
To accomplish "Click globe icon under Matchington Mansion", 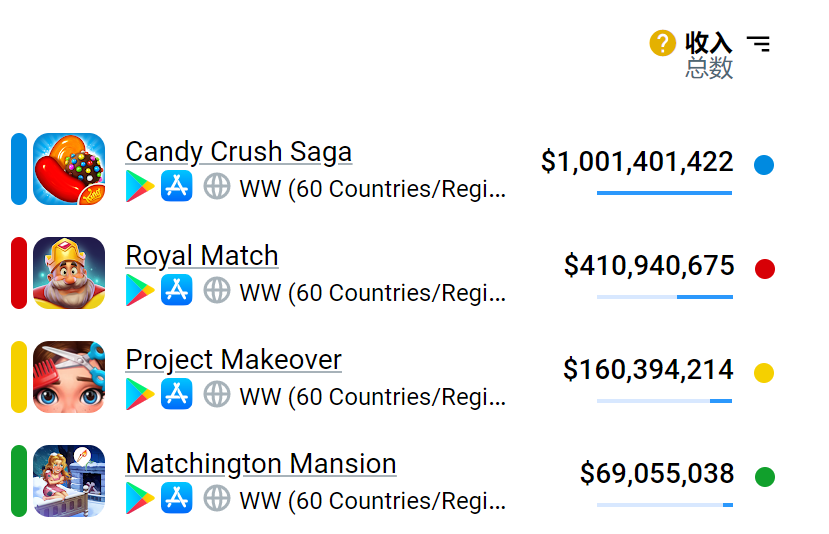I will tap(216, 498).
